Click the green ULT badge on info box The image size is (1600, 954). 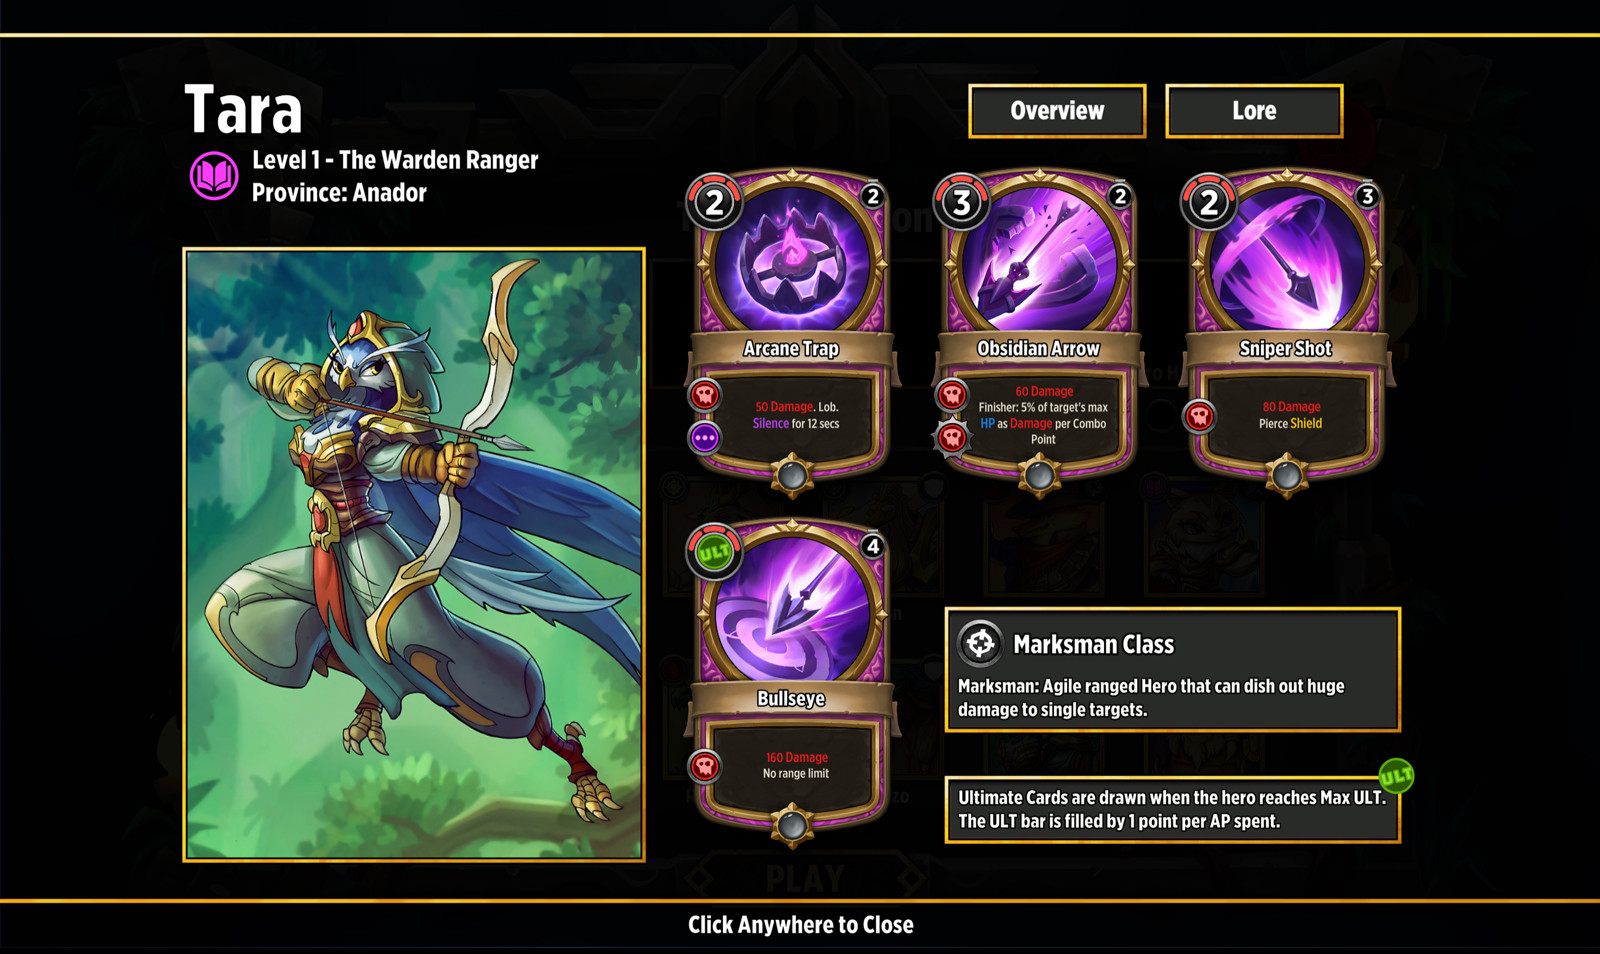(x=1396, y=775)
